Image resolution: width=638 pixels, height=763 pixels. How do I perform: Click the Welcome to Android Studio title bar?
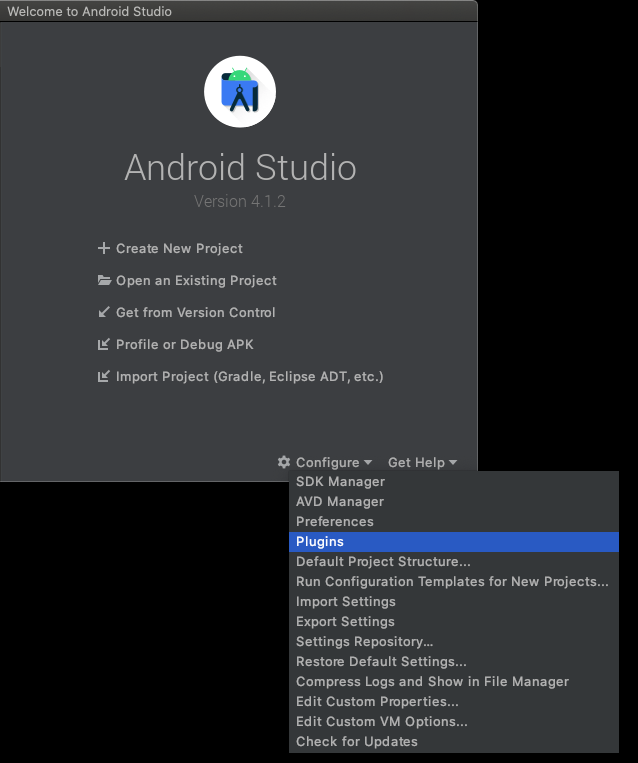tap(238, 11)
